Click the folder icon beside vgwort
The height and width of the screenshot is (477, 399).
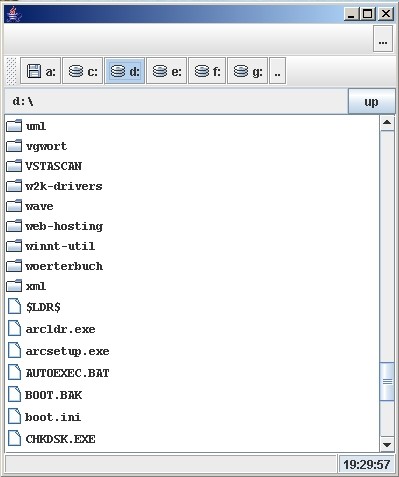click(14, 146)
